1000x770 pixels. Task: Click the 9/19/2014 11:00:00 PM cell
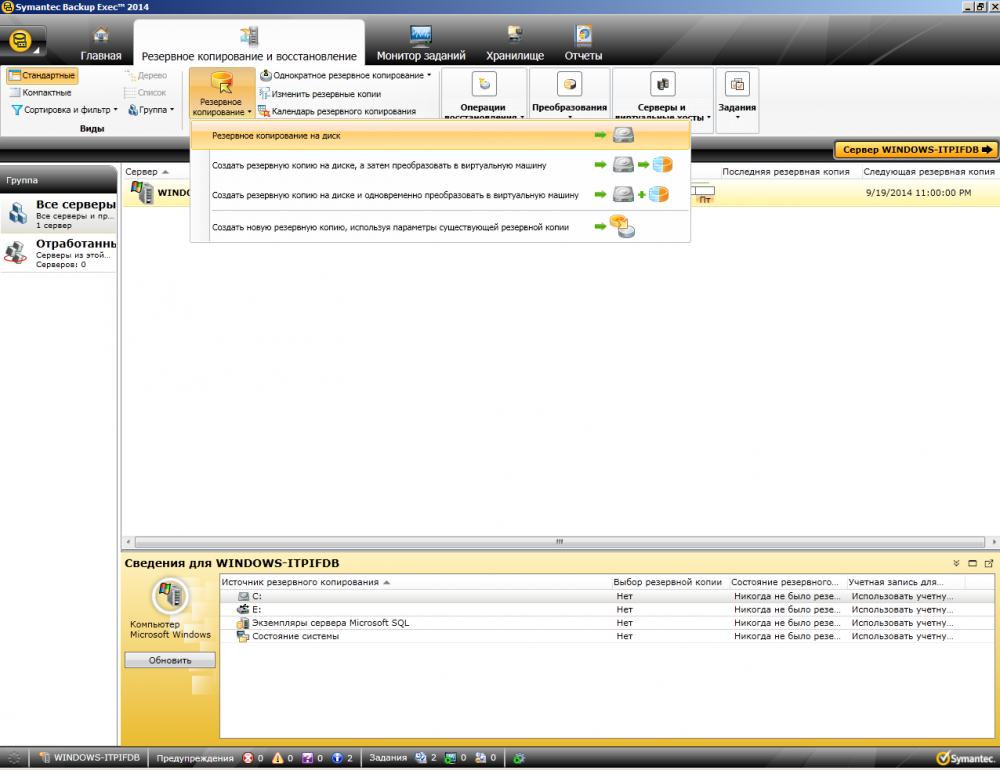[x=918, y=193]
